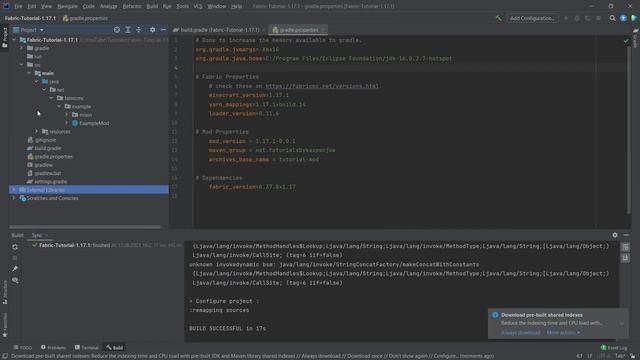Click tool window quick access icon in status bar

click(4, 356)
